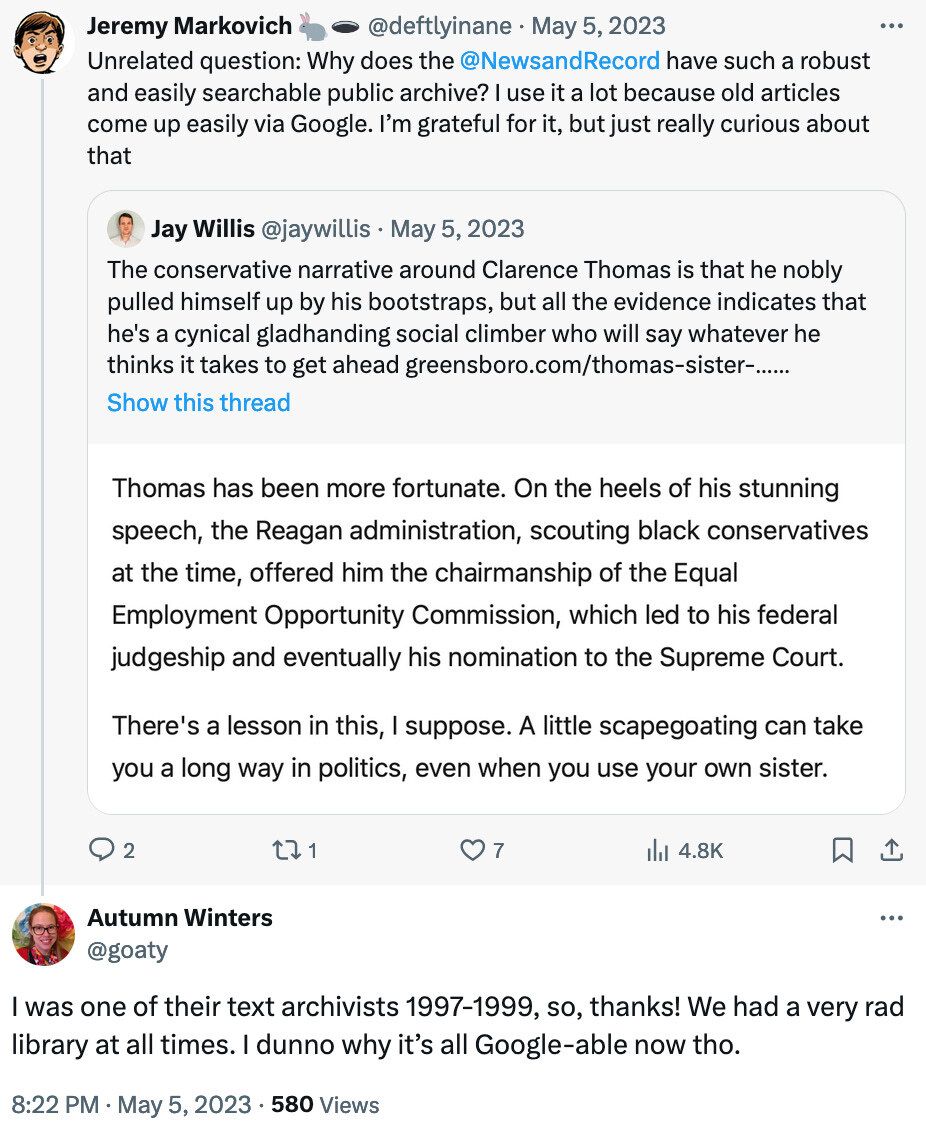Open more options on Autumn's reply
Image resolution: width=926 pixels, height=1136 pixels.
[x=890, y=918]
